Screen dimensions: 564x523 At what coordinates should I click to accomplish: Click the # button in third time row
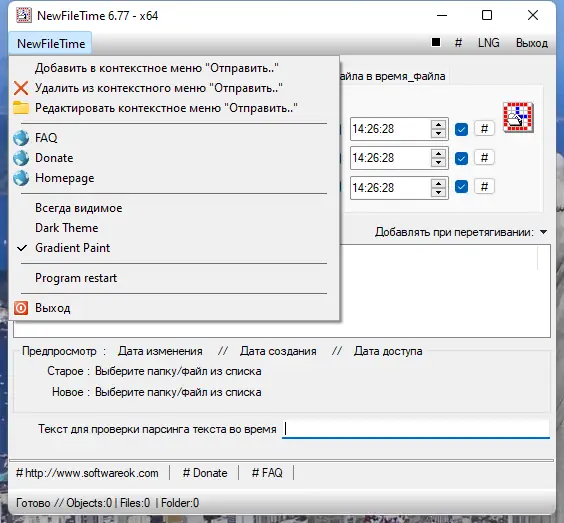(x=484, y=187)
